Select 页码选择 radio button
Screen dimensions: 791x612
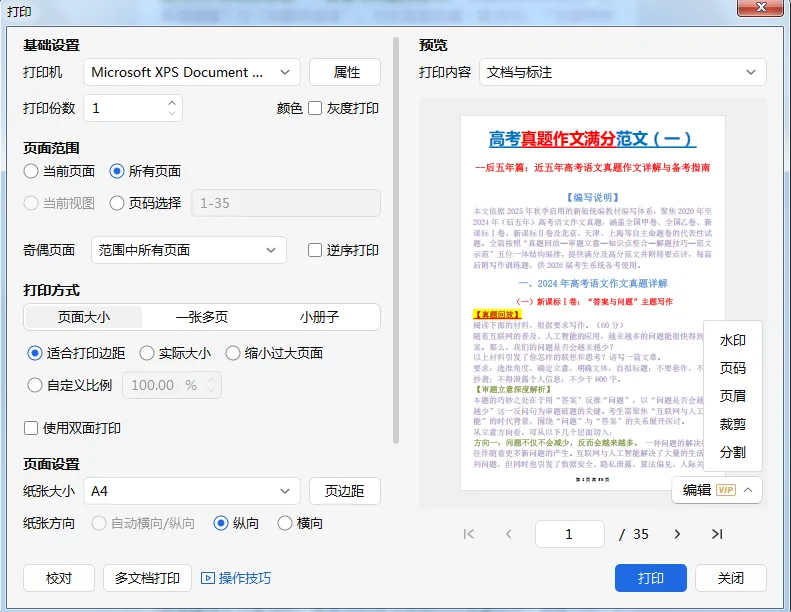point(117,203)
